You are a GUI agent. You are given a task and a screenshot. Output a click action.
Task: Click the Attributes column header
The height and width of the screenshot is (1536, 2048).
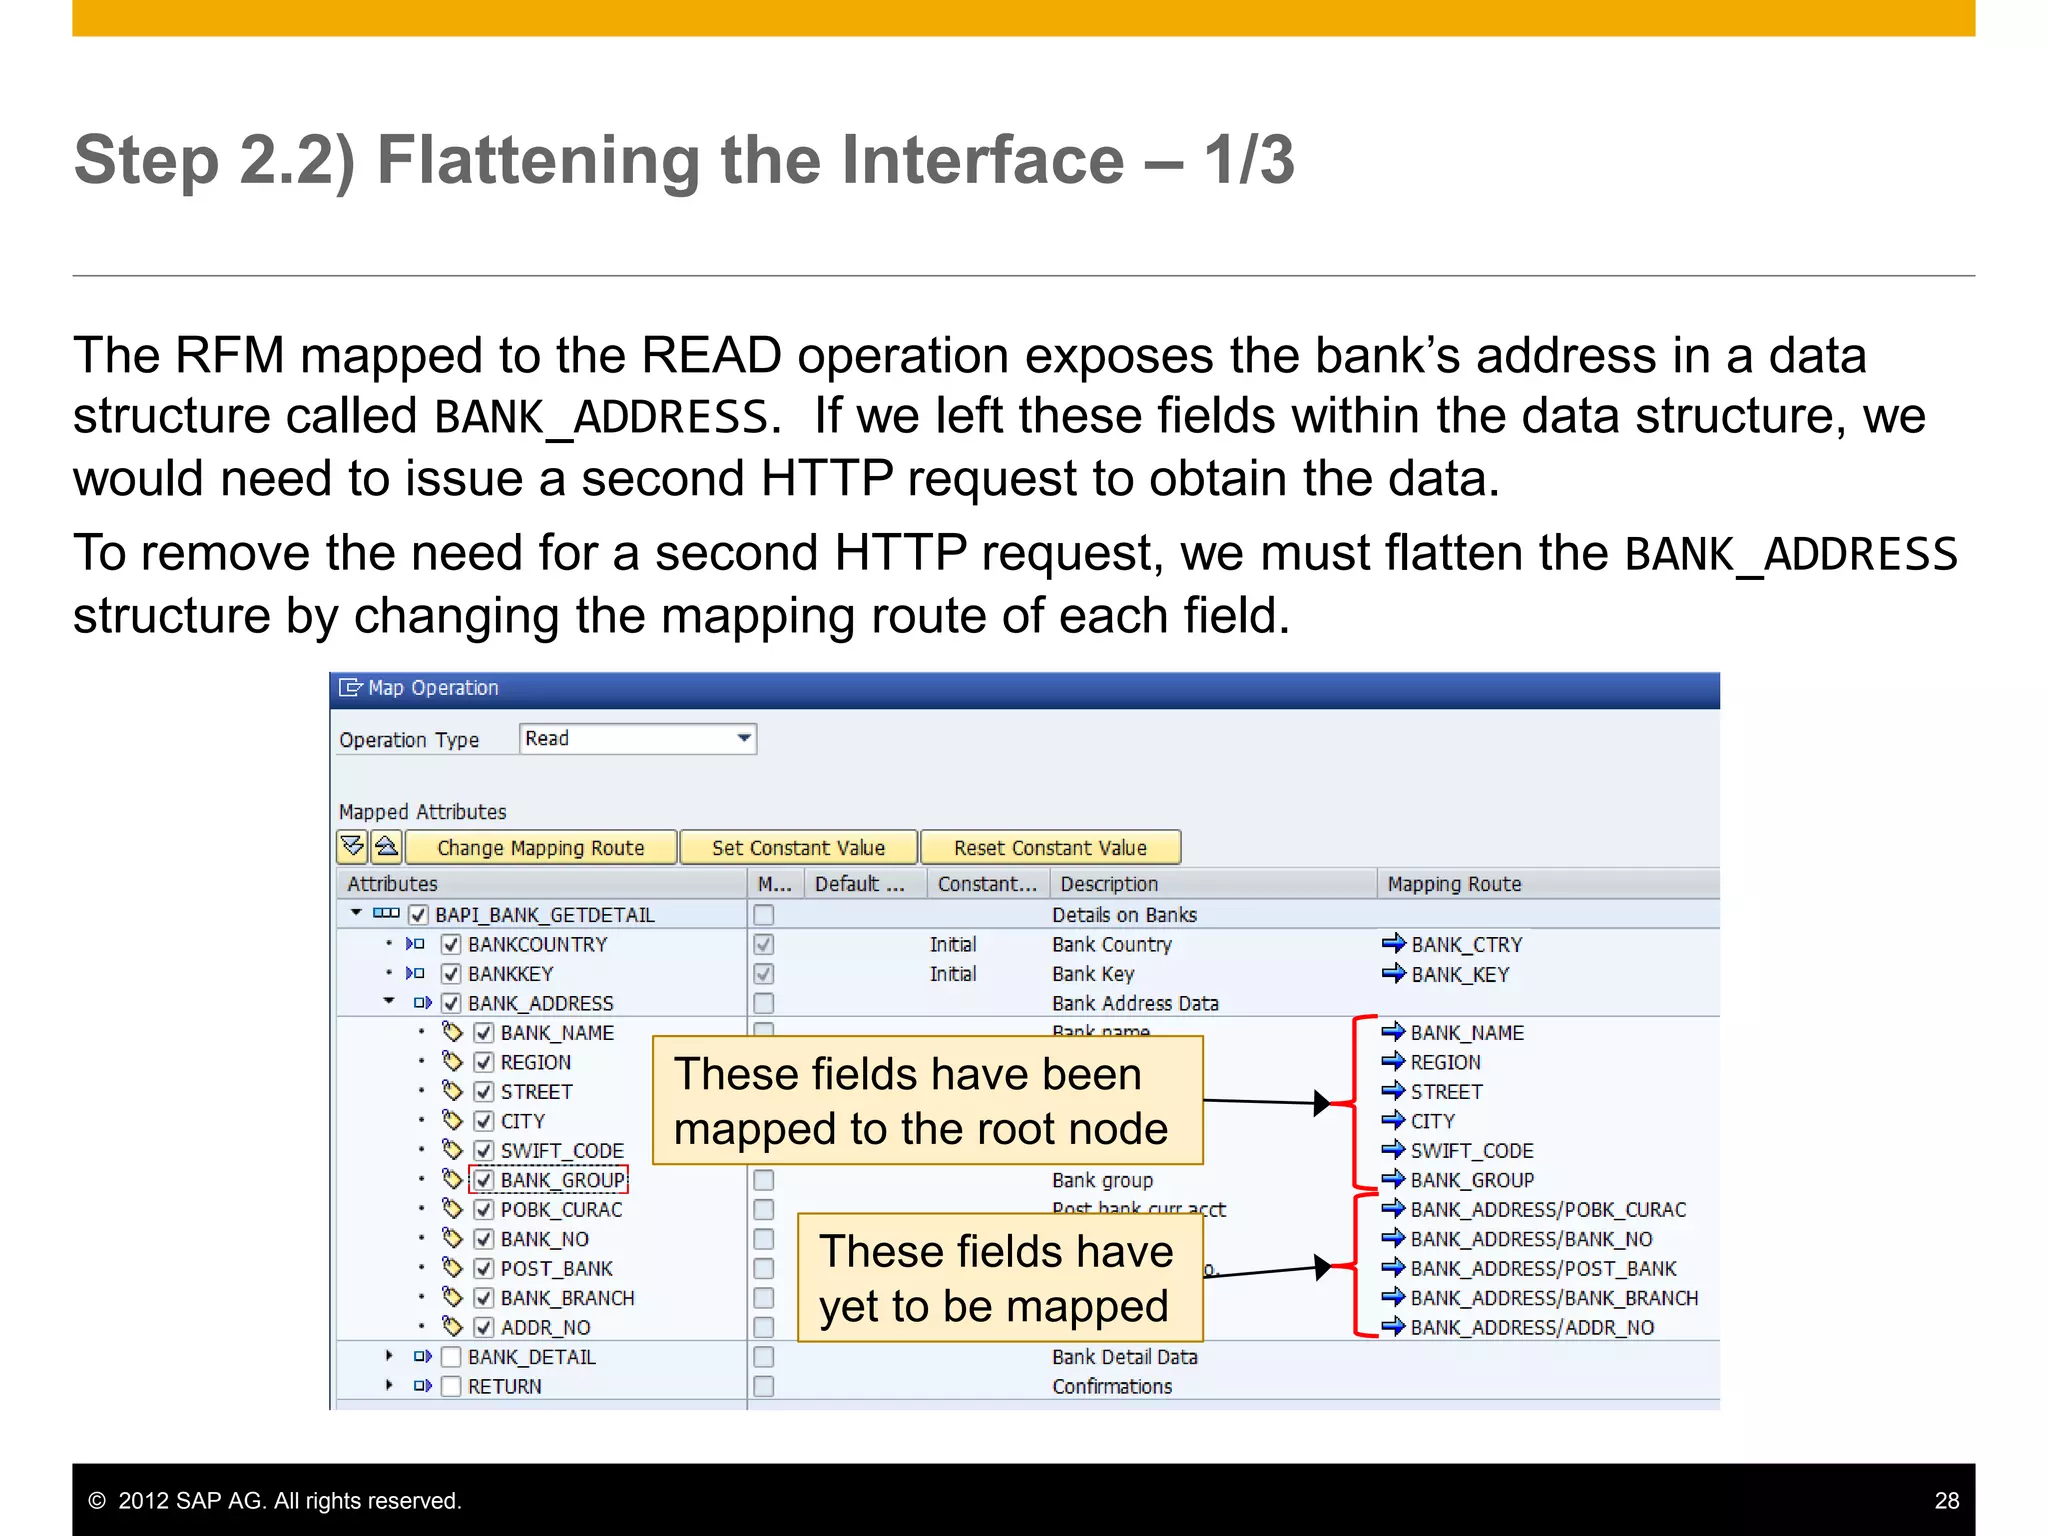(541, 884)
